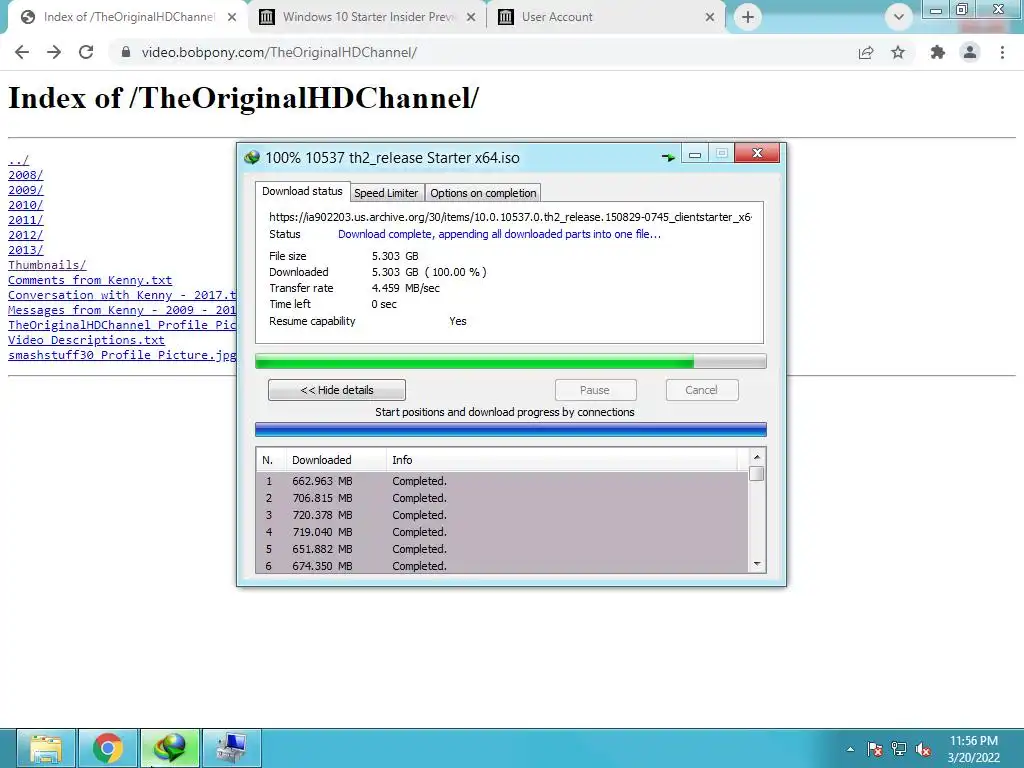Viewport: 1024px width, 768px height.
Task: Click the connections list scroll up arrow
Action: pyautogui.click(x=757, y=457)
